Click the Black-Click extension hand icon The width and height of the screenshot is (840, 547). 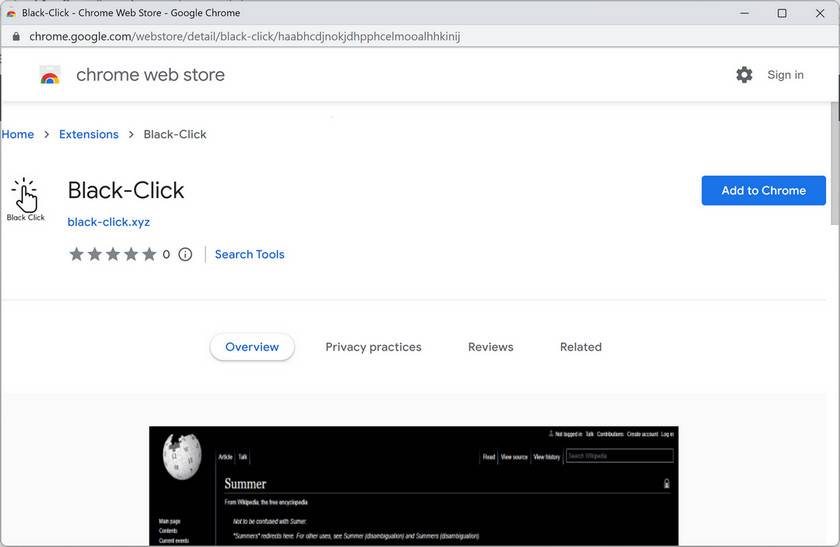tap(26, 196)
